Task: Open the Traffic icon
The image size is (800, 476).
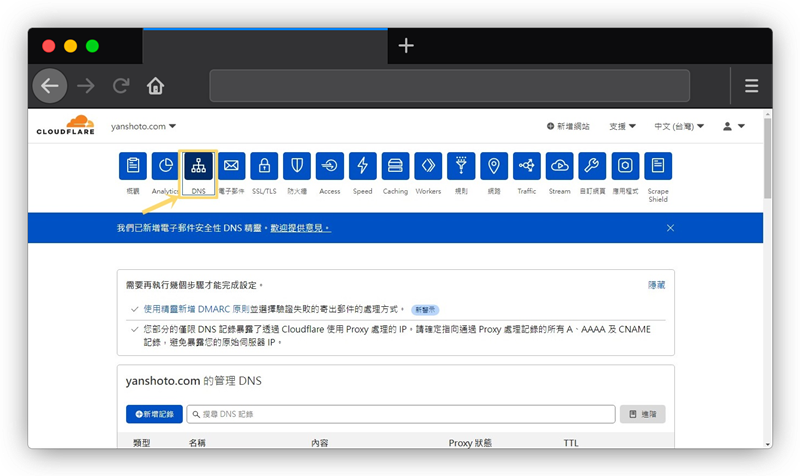Action: pos(527,166)
